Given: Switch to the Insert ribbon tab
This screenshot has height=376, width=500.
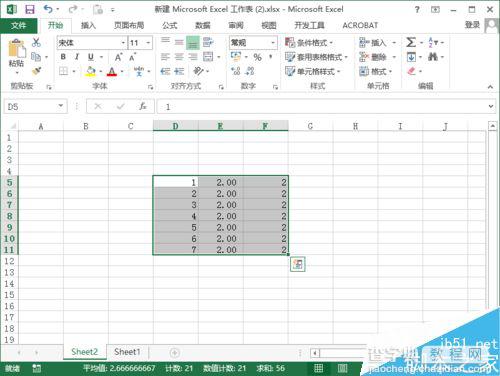Looking at the screenshot, I should [x=88, y=25].
